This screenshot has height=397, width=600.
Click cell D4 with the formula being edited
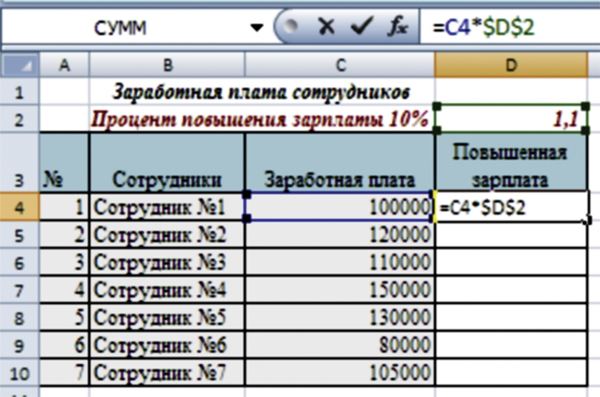511,207
